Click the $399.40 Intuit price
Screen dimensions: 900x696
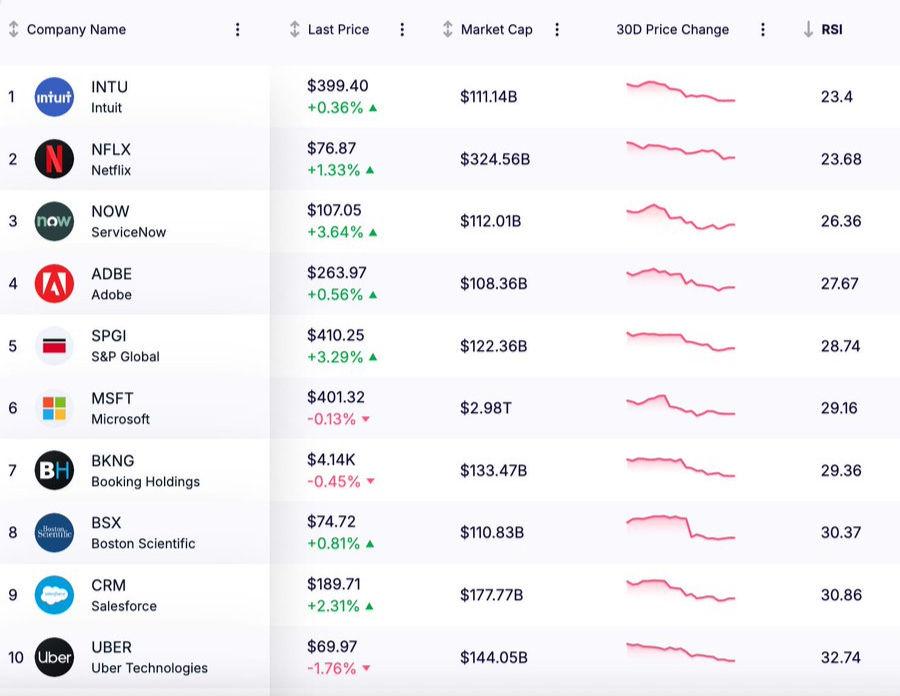338,86
